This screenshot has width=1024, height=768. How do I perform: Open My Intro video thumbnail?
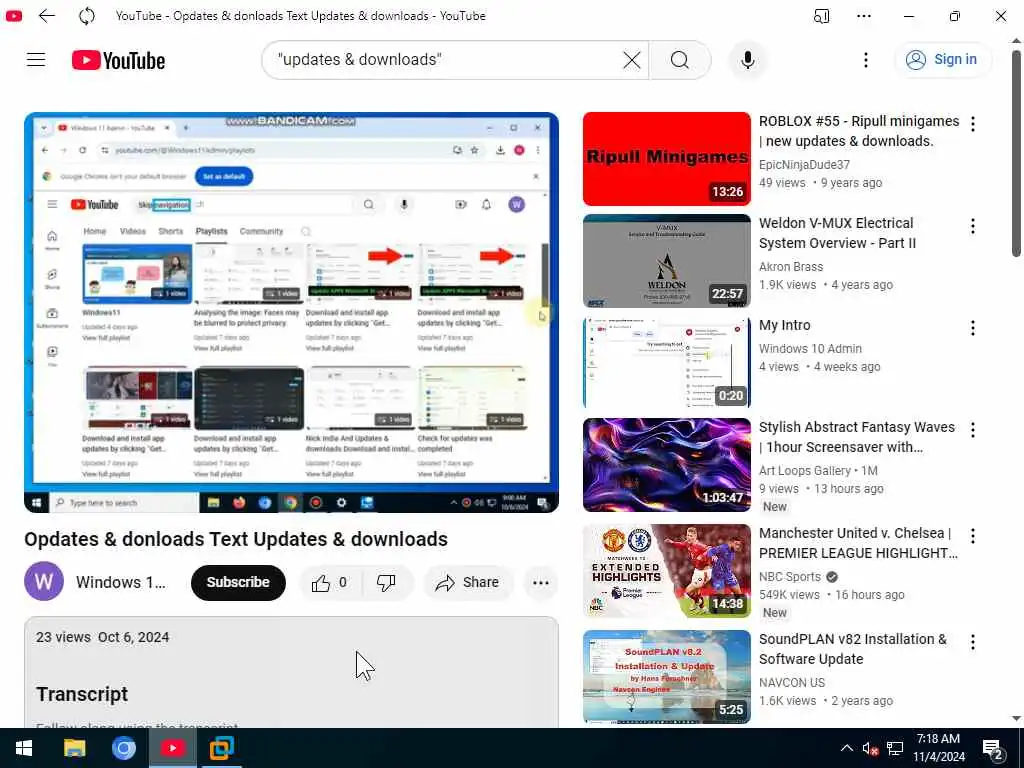pos(667,362)
